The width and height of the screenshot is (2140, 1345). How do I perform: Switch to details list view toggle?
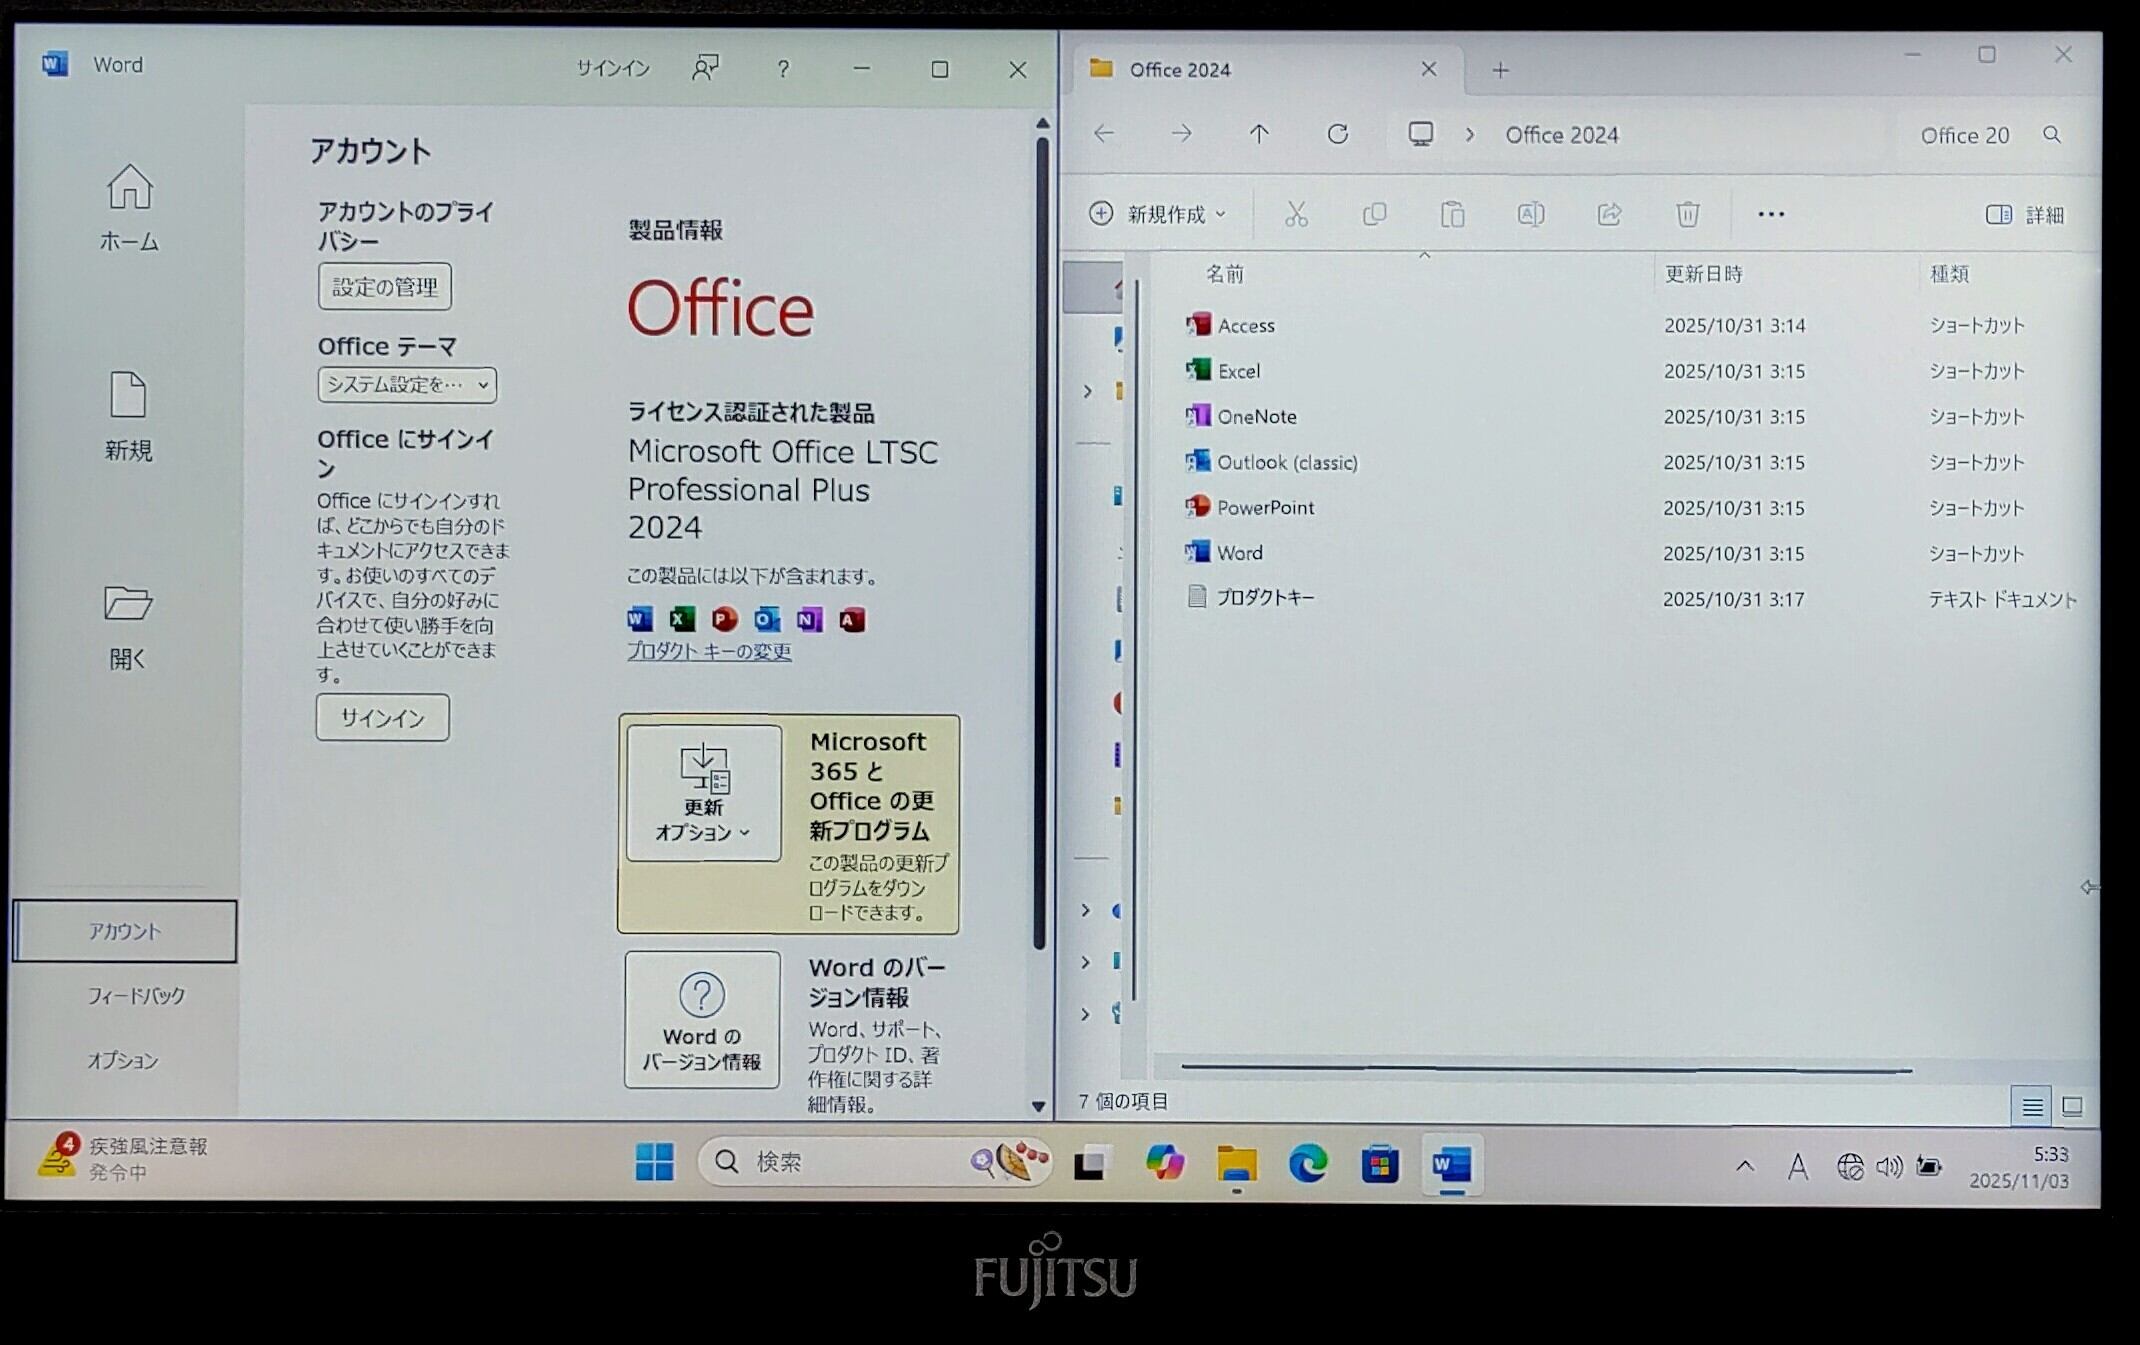pos(2032,1106)
